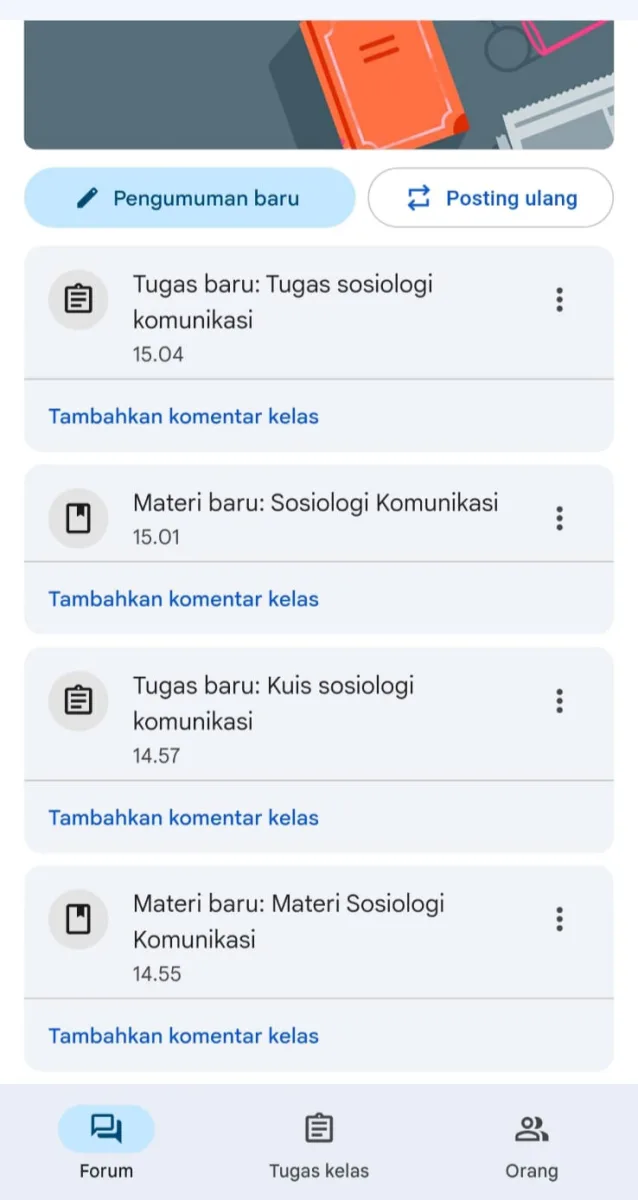Open three-dot menu for Materi baru: Sosiologi Komunikasi

(x=559, y=518)
